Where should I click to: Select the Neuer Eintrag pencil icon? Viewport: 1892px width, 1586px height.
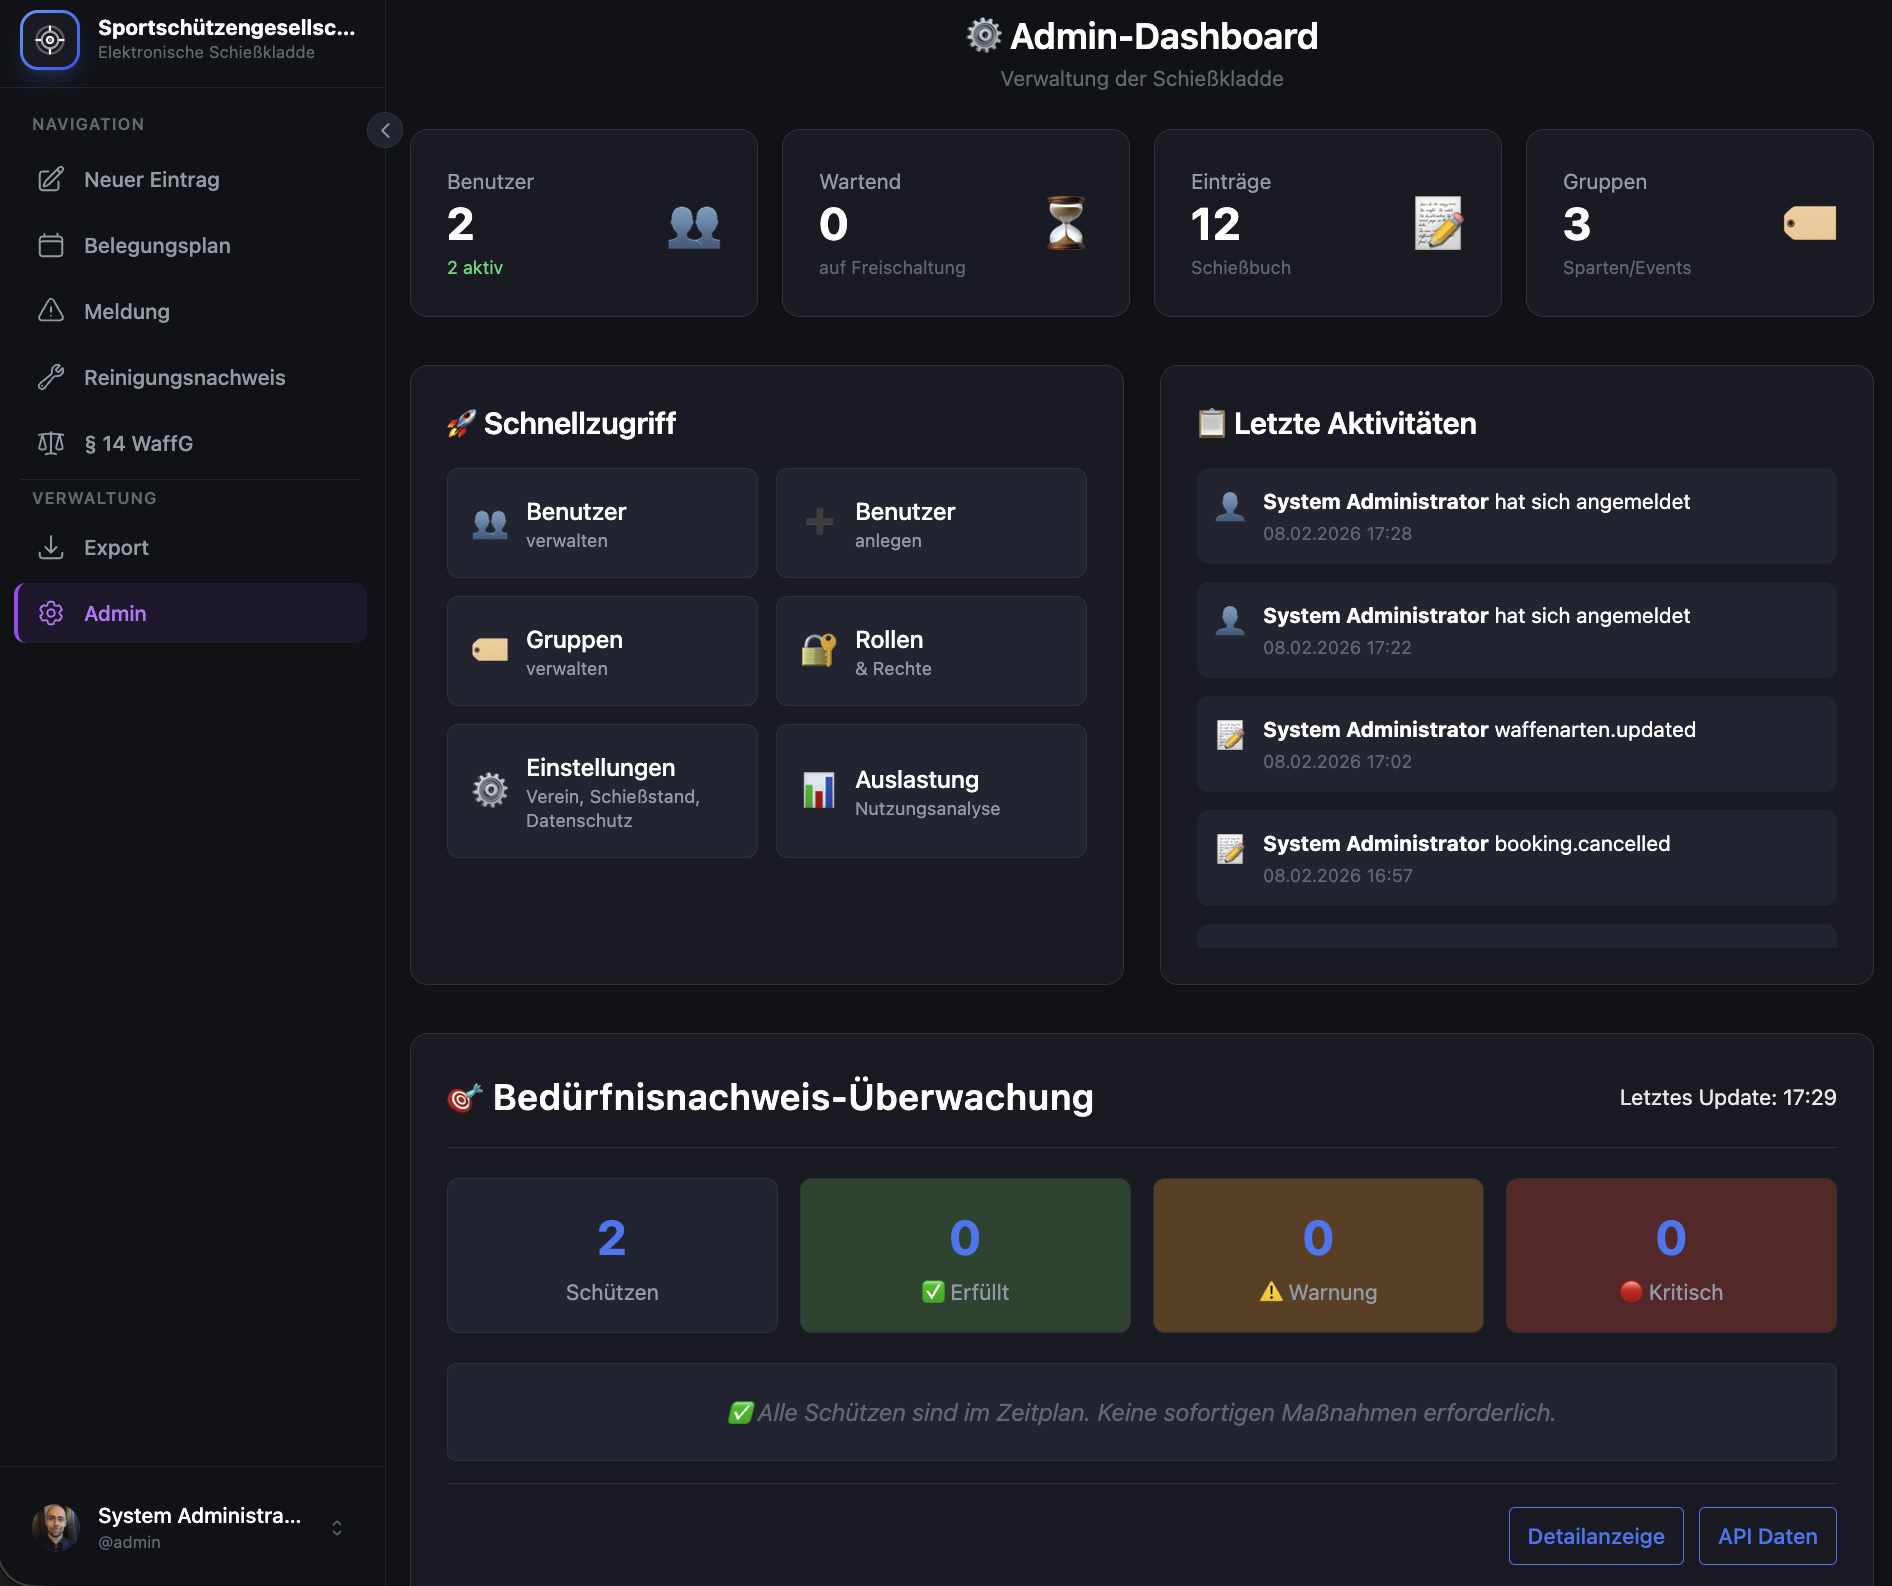coord(51,179)
